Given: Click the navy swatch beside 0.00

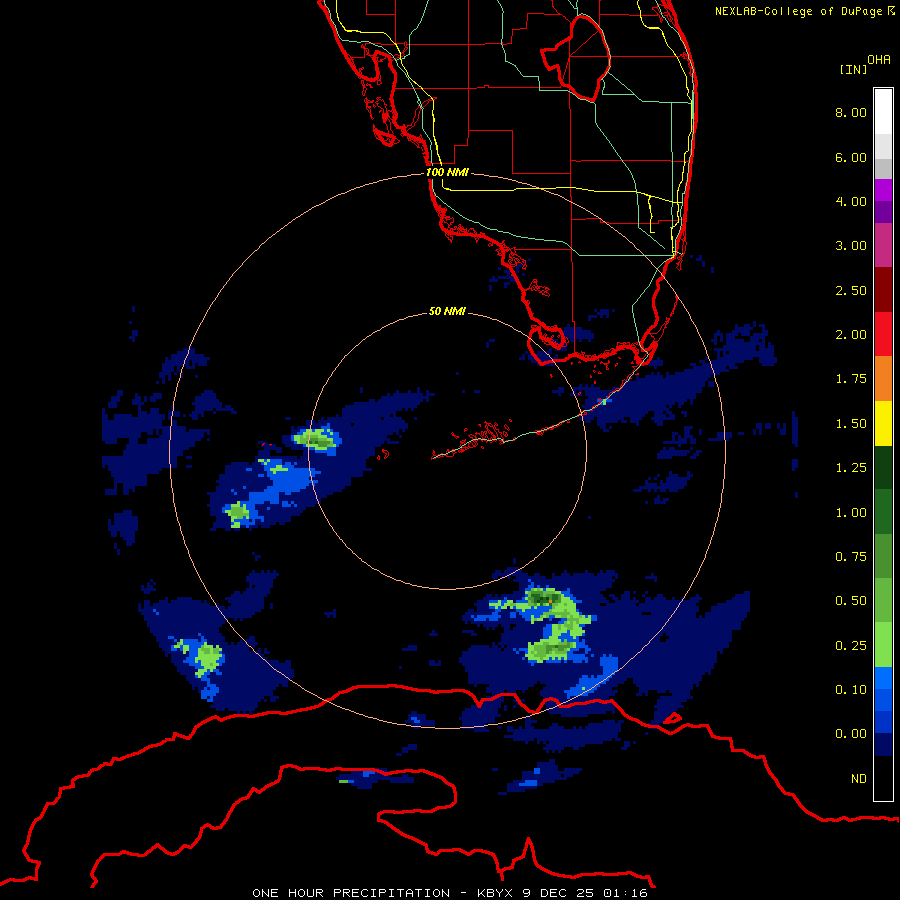Looking at the screenshot, I should (x=883, y=745).
